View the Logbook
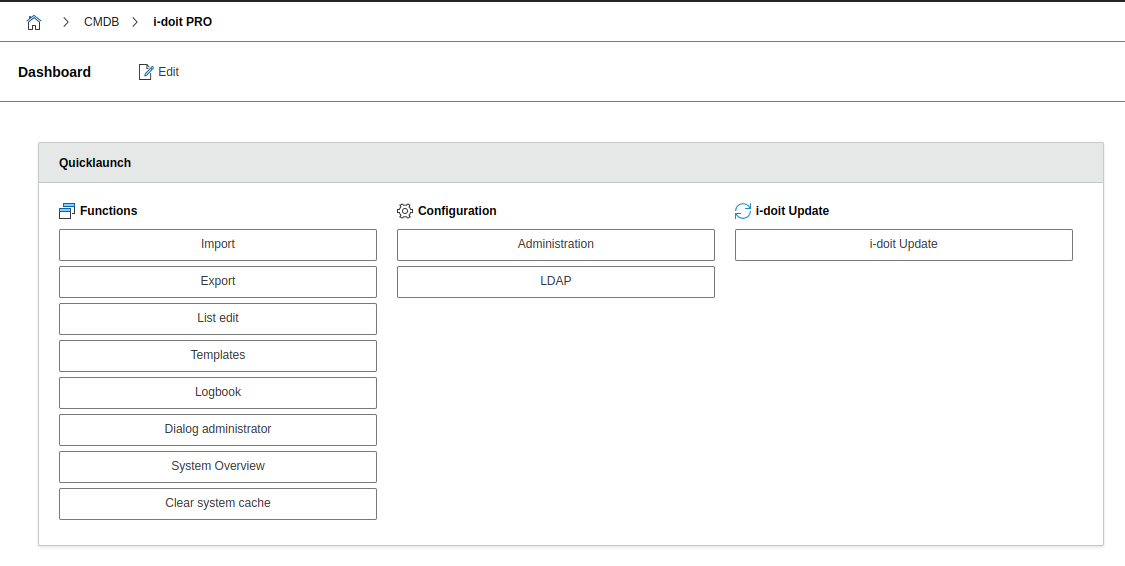 [218, 393]
